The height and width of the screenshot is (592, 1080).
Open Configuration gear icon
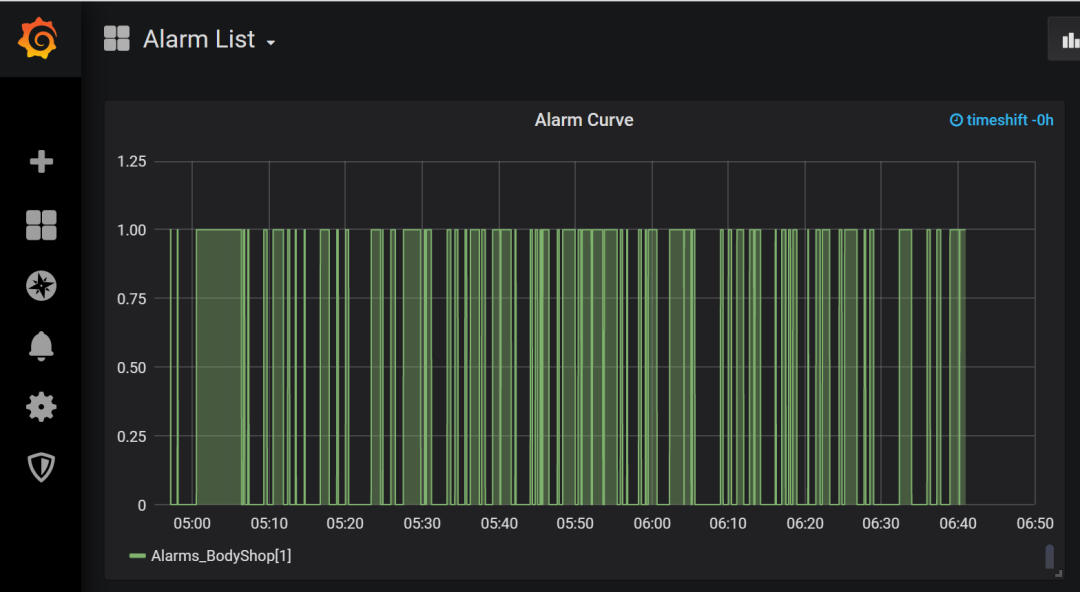click(41, 407)
